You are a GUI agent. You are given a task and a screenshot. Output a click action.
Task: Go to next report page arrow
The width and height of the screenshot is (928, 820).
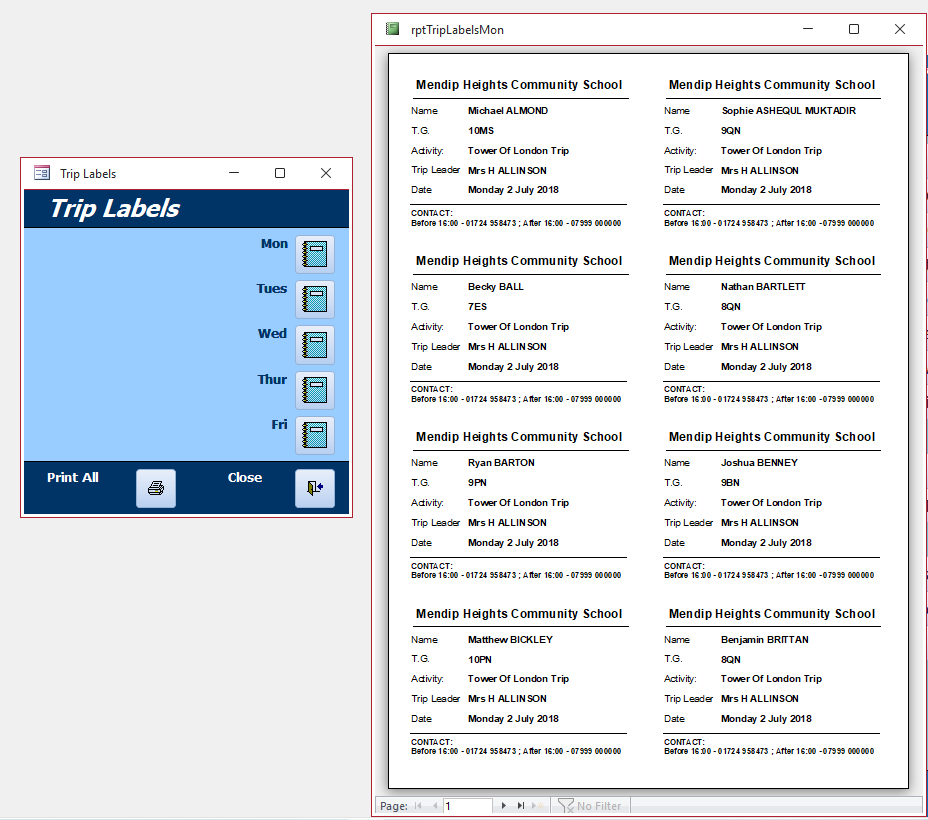pos(504,805)
